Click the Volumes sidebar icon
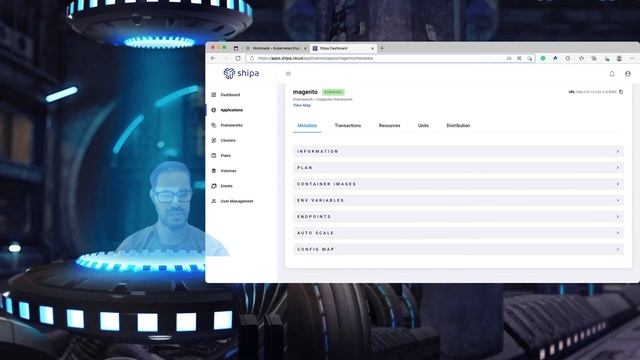 pyautogui.click(x=213, y=171)
